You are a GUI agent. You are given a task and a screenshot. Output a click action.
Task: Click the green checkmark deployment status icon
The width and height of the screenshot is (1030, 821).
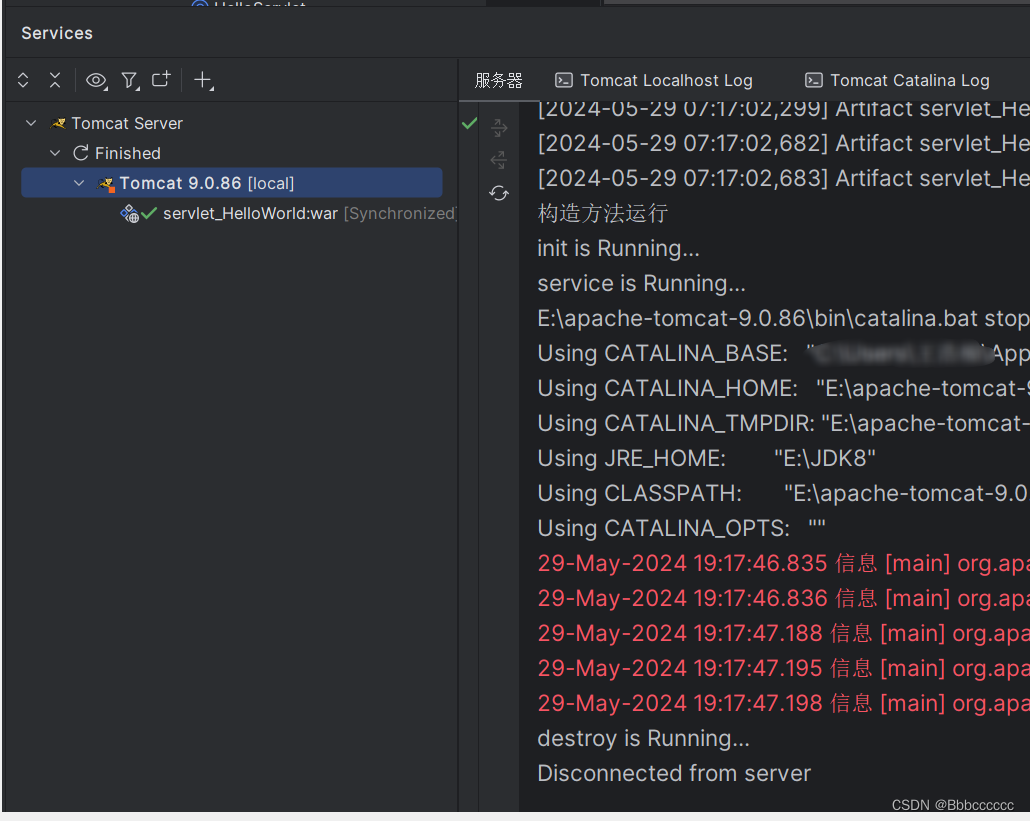coord(469,123)
